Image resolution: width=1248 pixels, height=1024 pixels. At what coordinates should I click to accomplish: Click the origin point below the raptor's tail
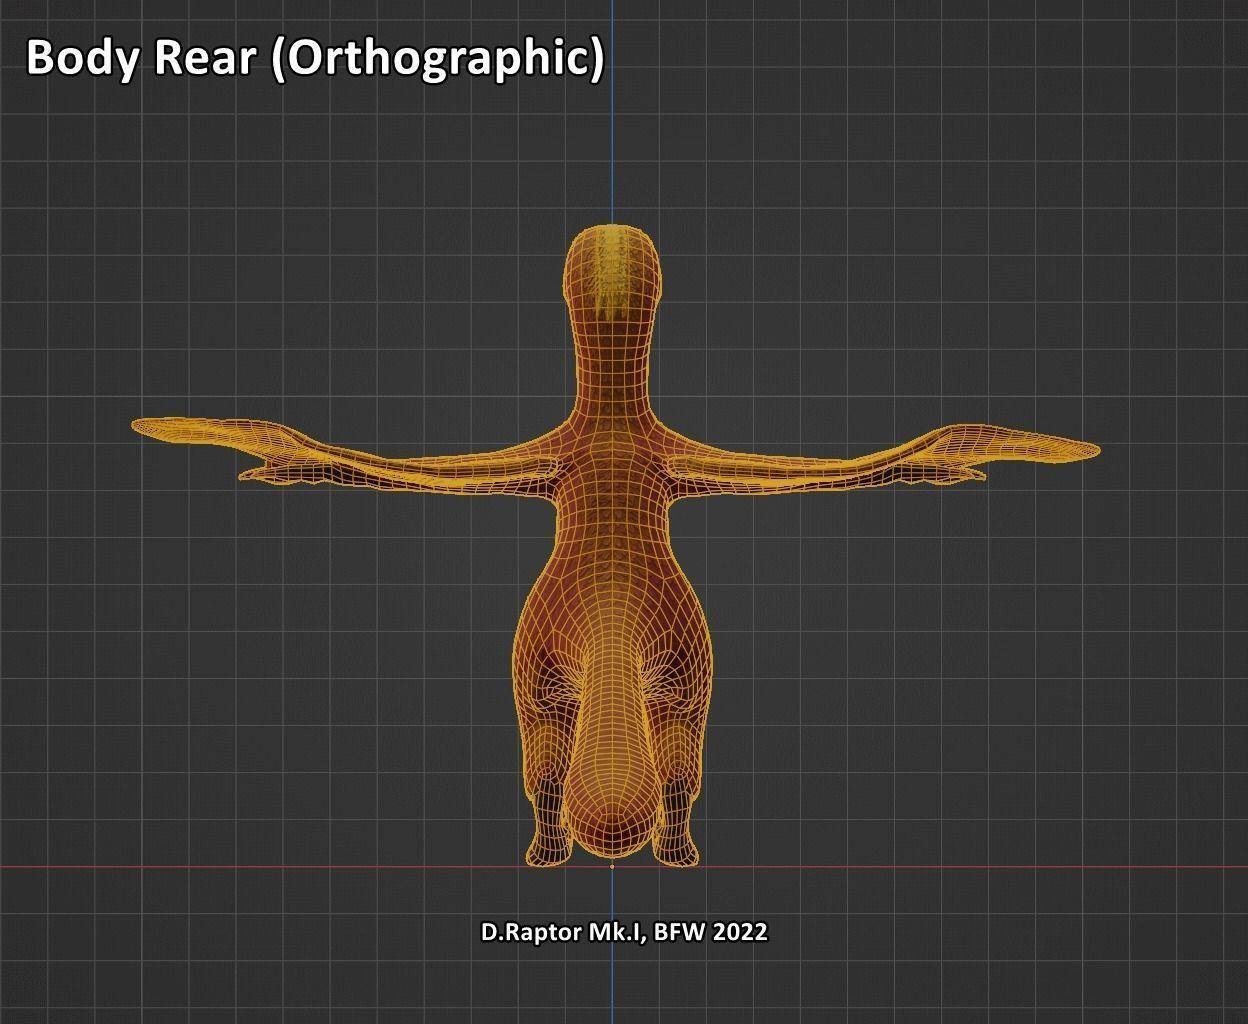(612, 867)
